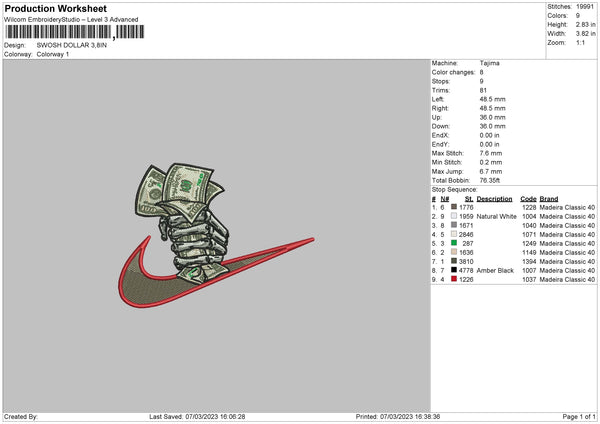Screen dimensions: 600x424
Task: Select the cream swatch for thread code 1071
Action: [454, 234]
